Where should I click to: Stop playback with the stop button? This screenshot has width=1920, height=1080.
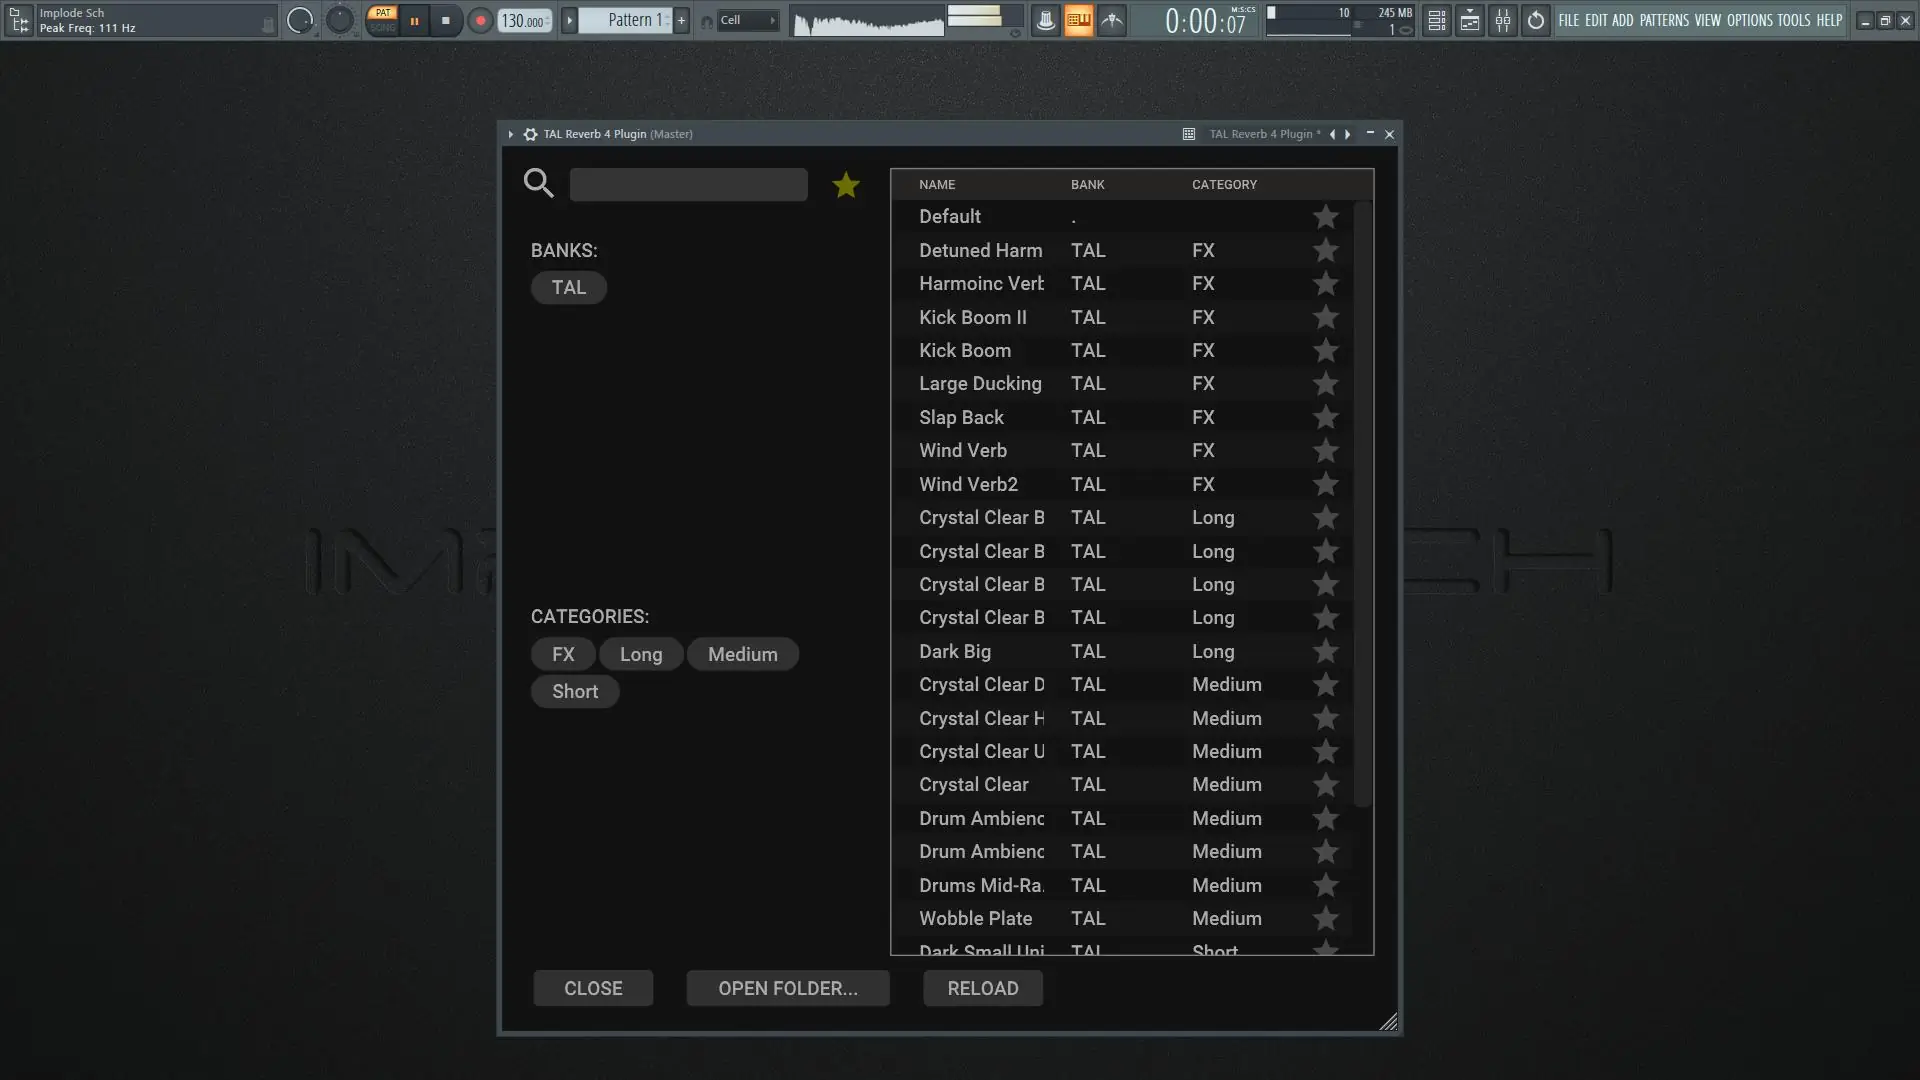coord(446,20)
